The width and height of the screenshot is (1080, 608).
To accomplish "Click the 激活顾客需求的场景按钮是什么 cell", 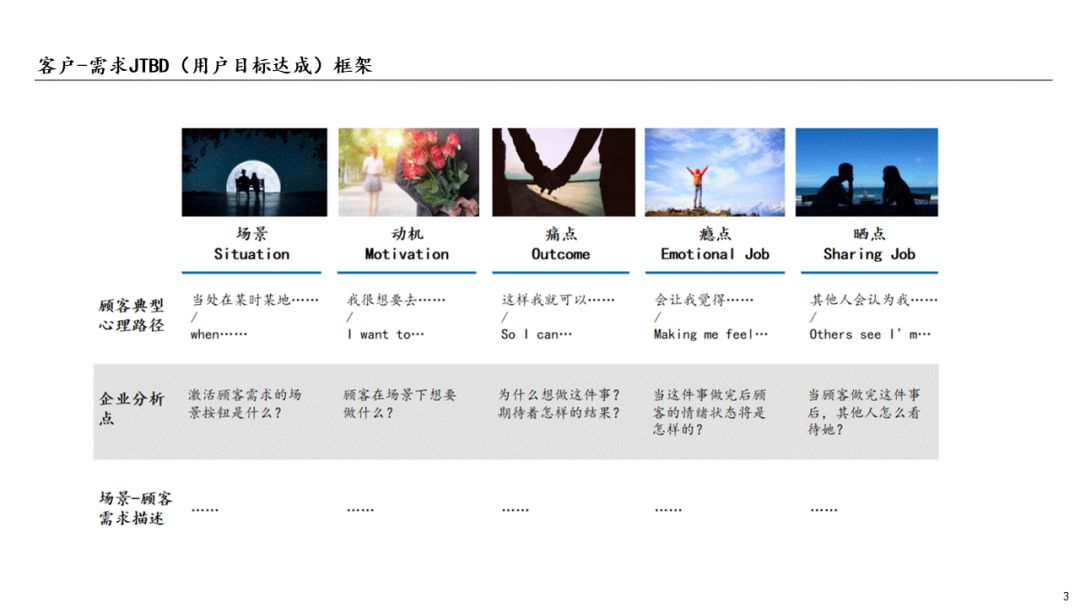I will [x=245, y=403].
